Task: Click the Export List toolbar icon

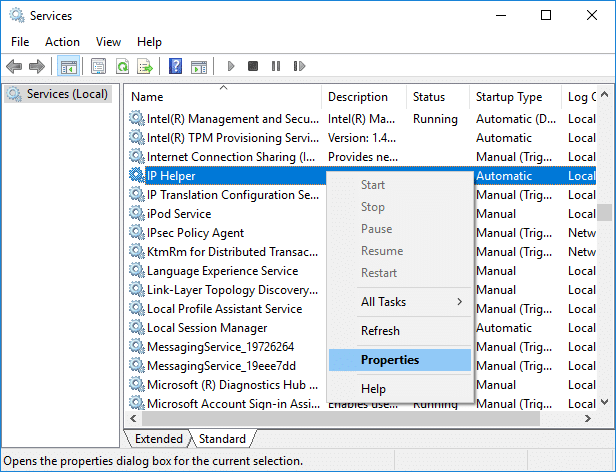Action: pos(144,66)
